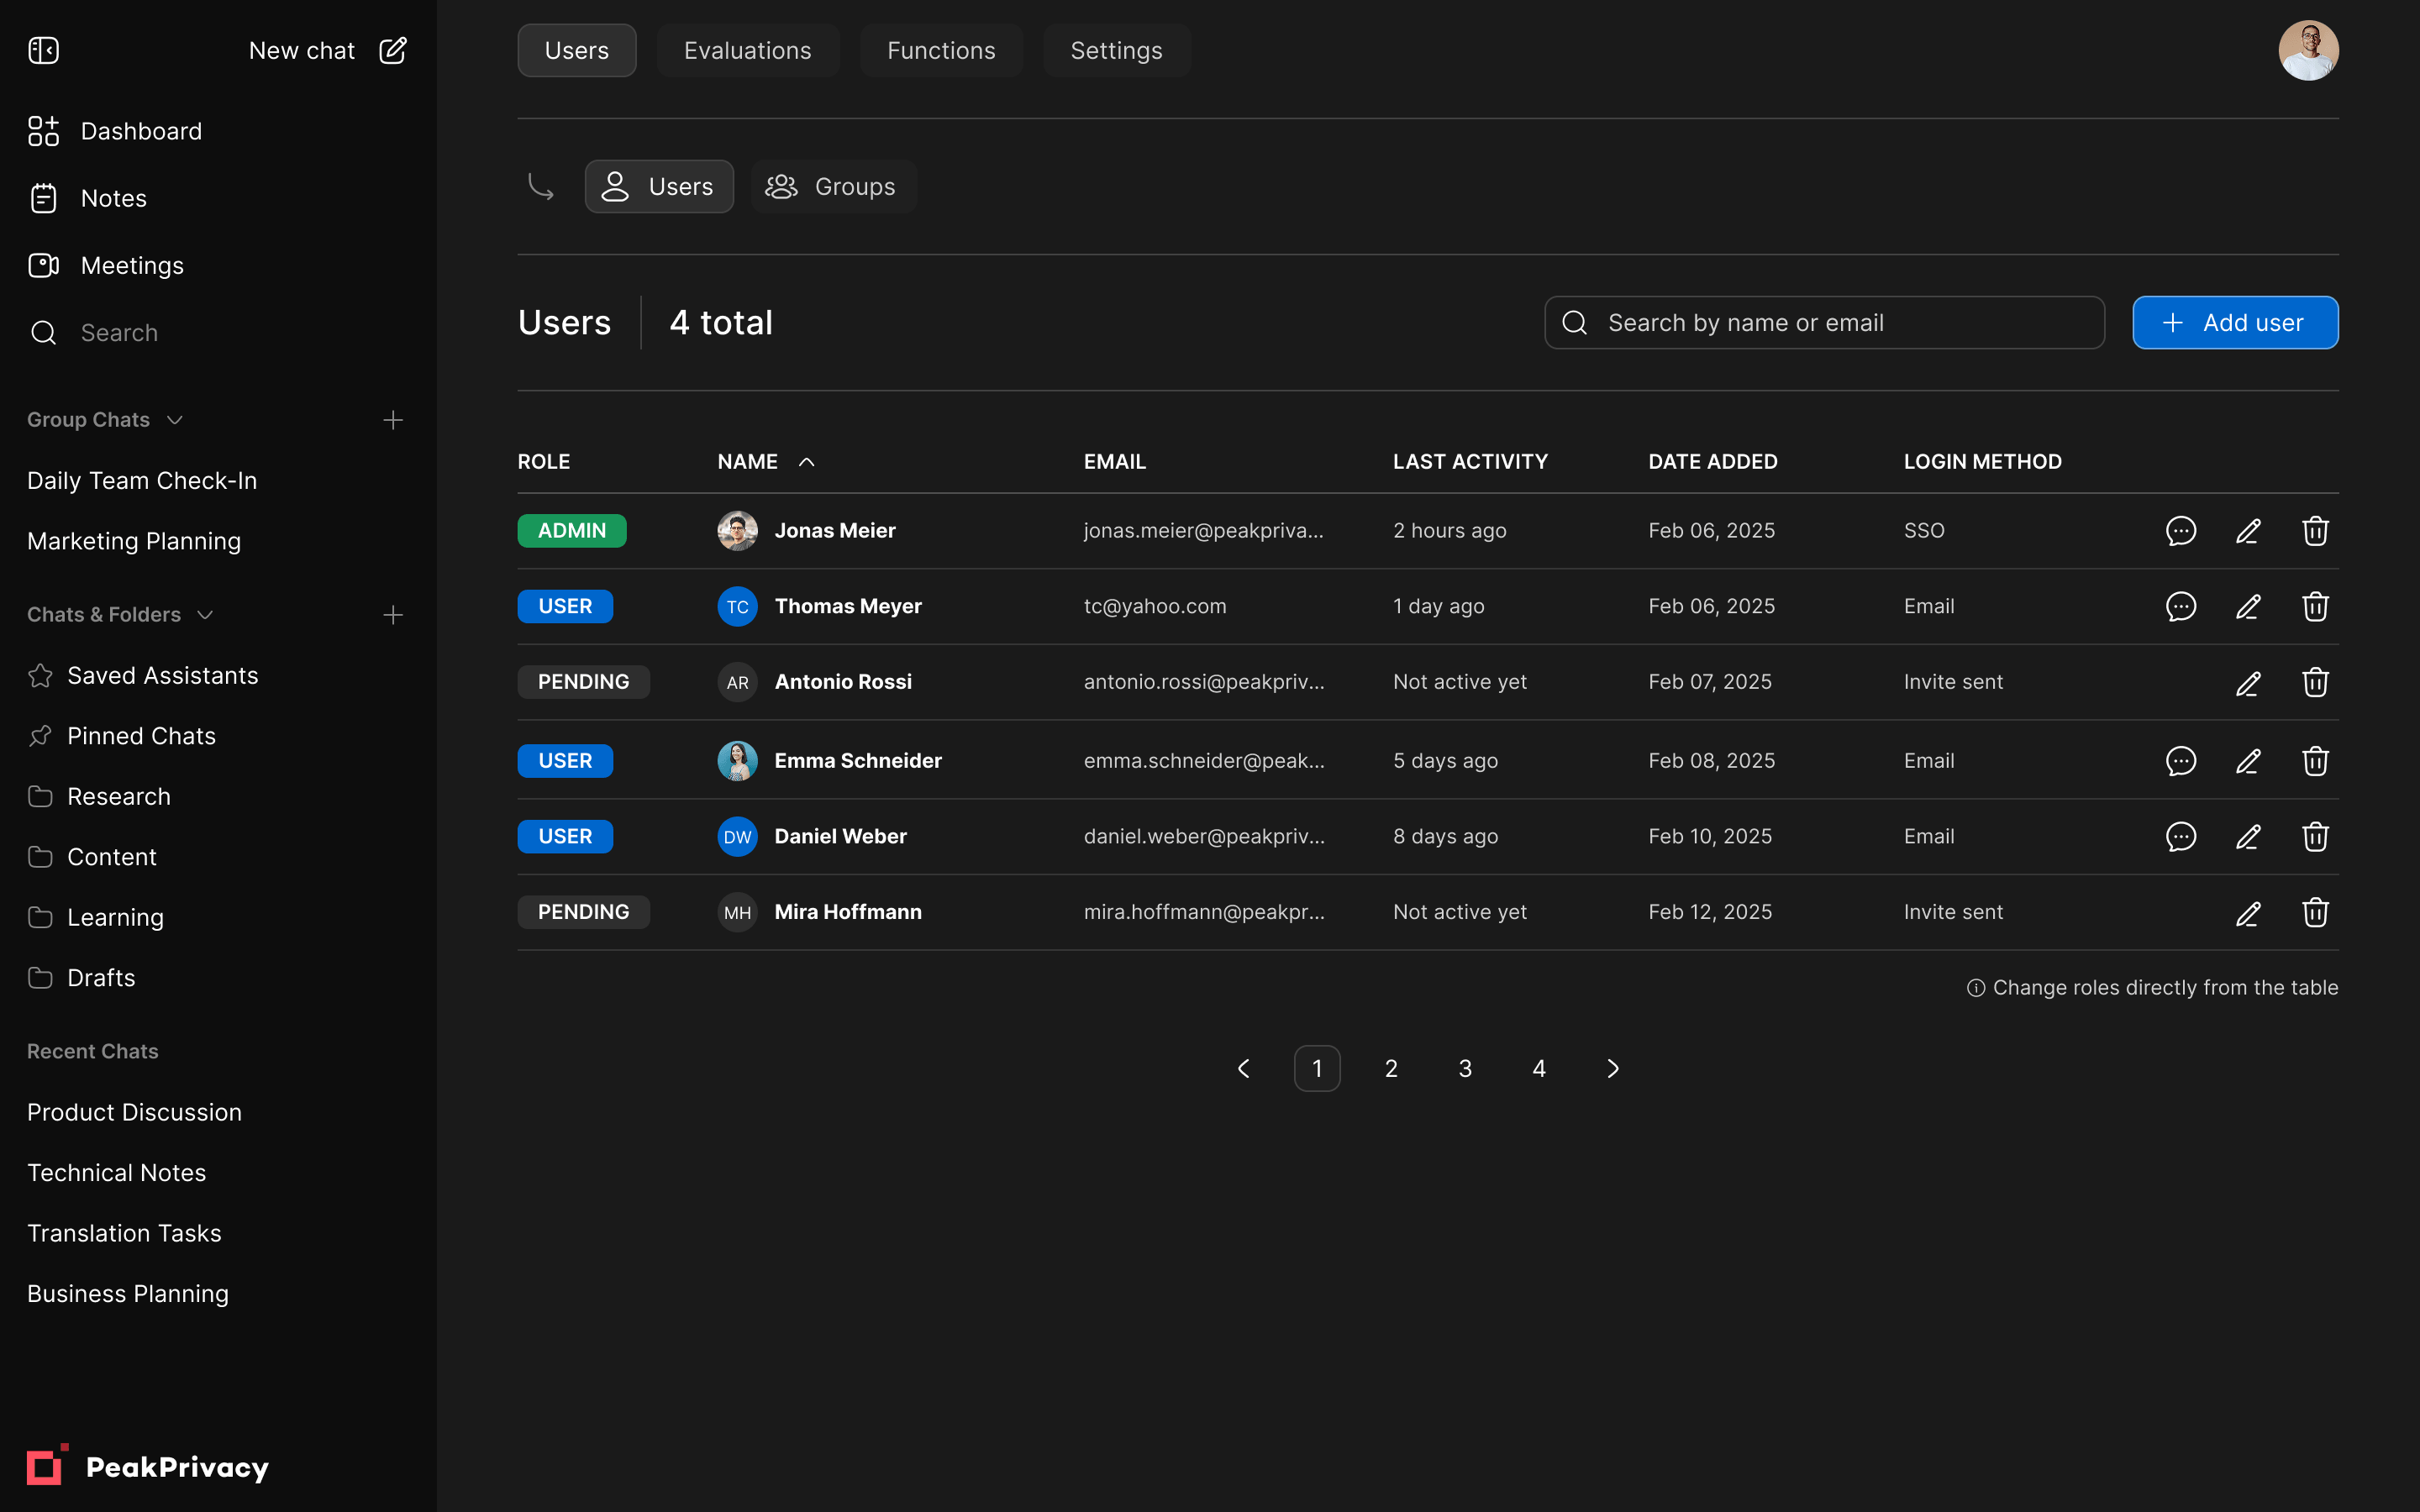Go to the next page arrow

(x=1613, y=1069)
